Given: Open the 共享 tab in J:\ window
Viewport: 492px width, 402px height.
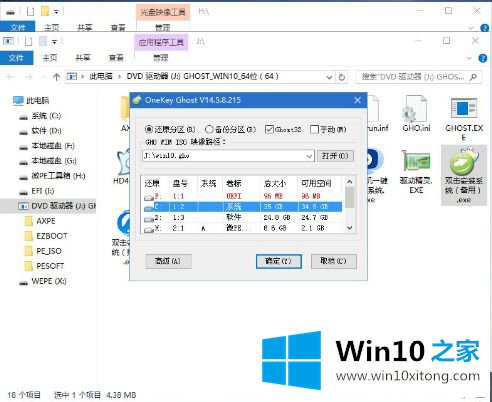Looking at the screenshot, I should pyautogui.click(x=83, y=58).
